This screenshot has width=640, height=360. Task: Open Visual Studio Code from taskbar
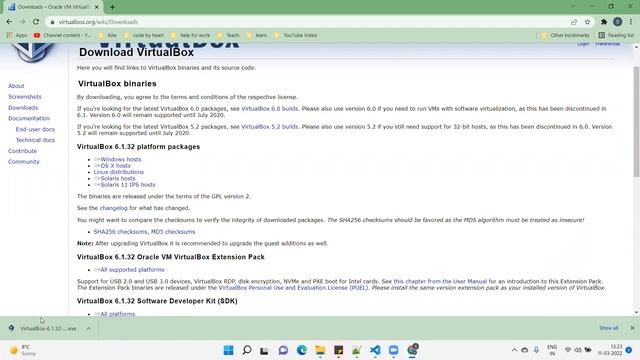(375, 350)
